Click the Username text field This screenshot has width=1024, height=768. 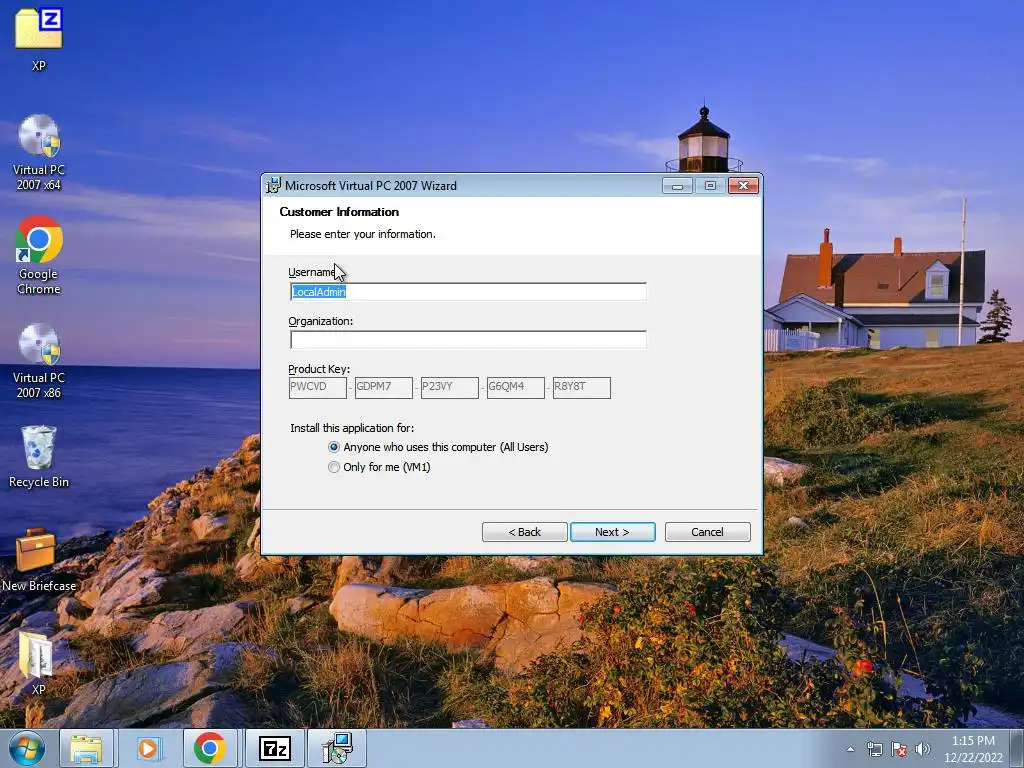(x=468, y=292)
